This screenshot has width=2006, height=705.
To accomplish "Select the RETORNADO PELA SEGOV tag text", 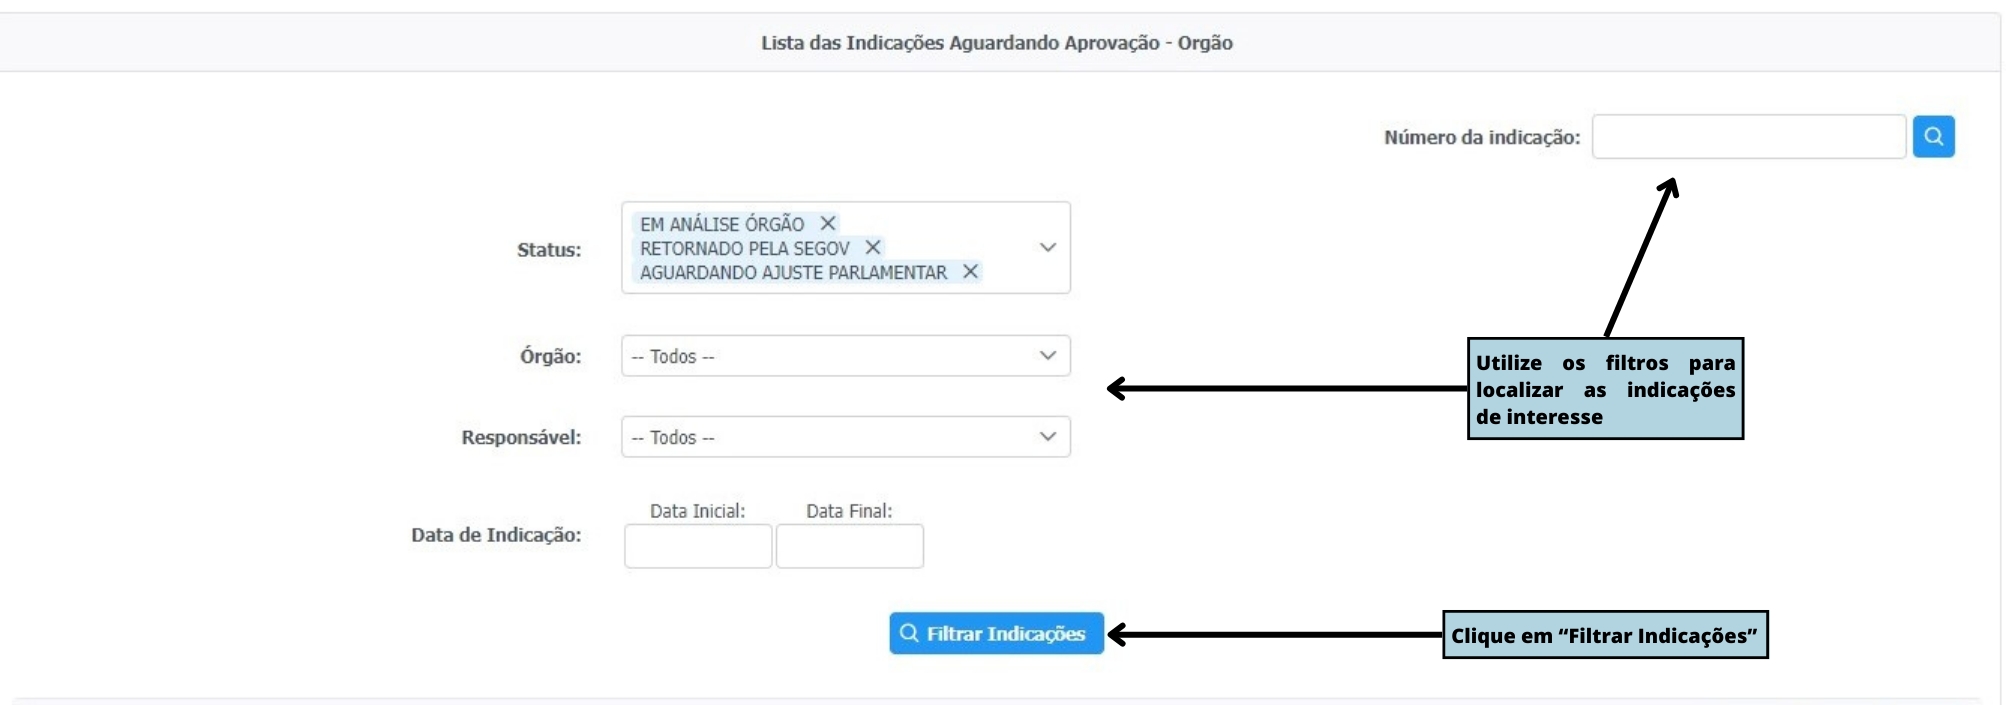I will [744, 248].
